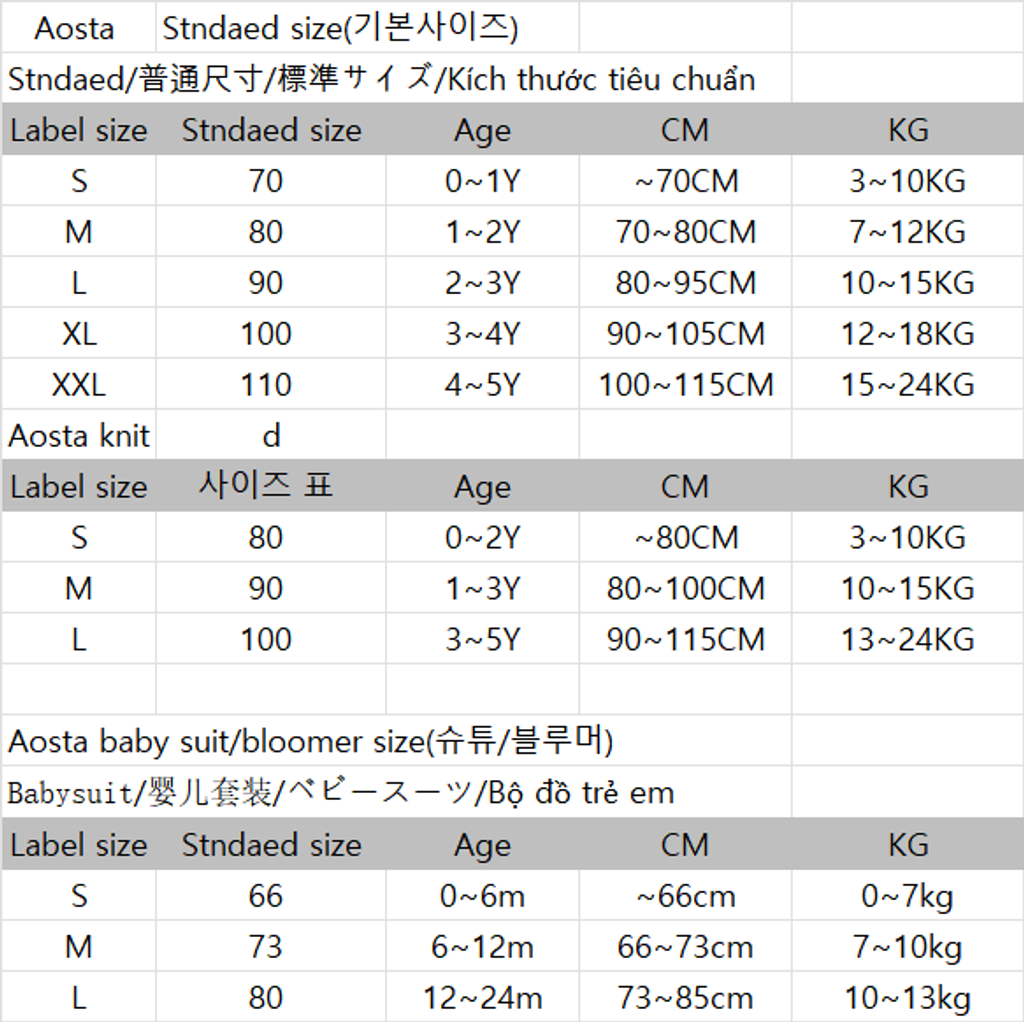Click the Aosta baby suit/bloomer size row
1024x1022 pixels.
point(310,742)
